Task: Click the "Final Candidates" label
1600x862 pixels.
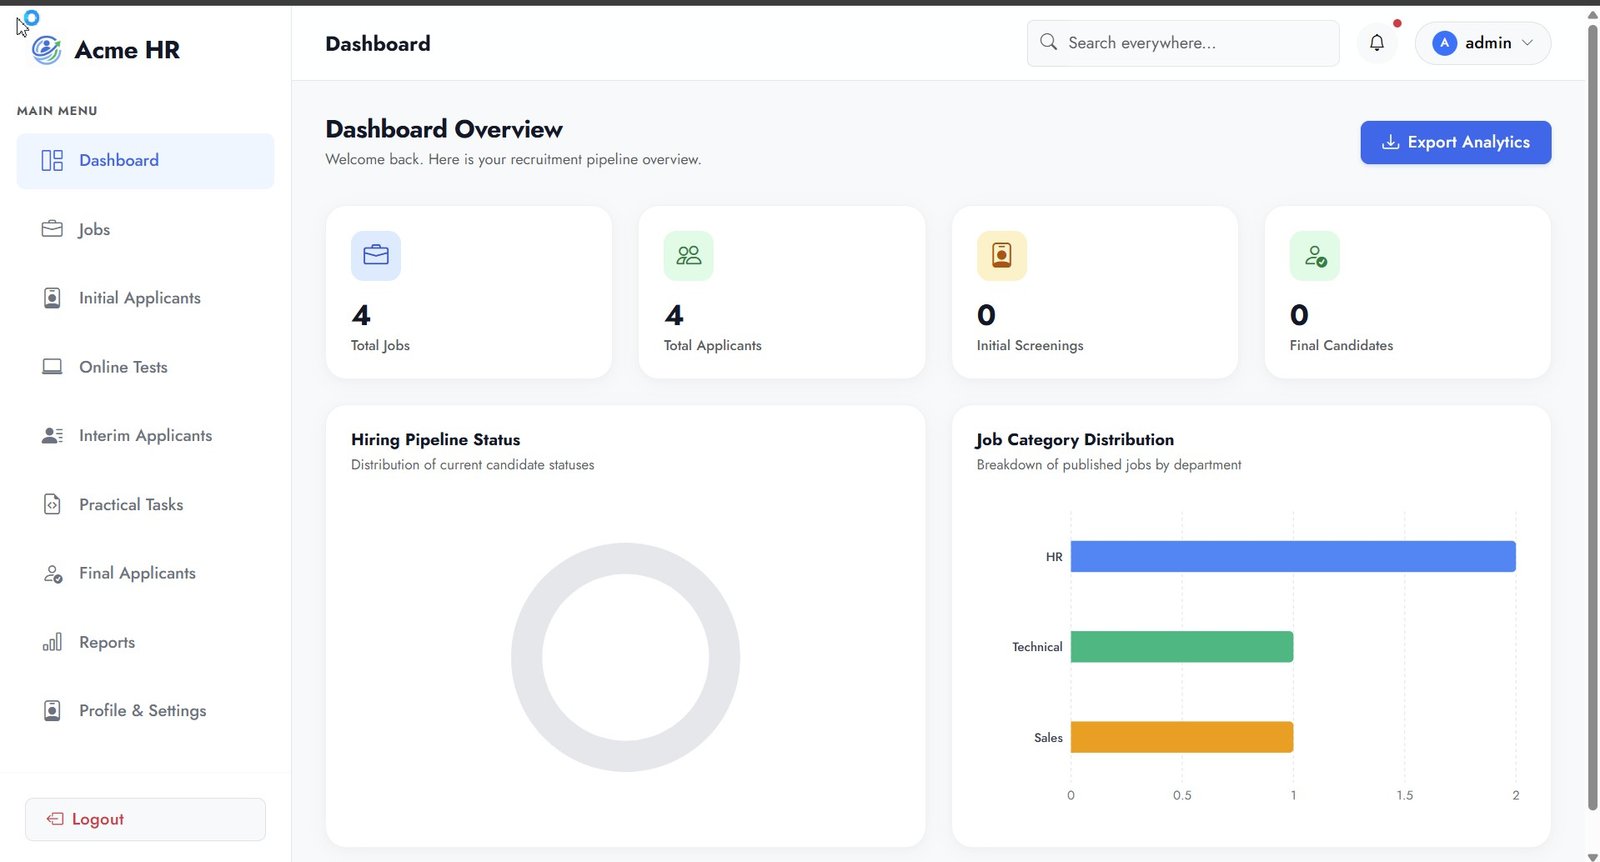Action: pyautogui.click(x=1341, y=345)
